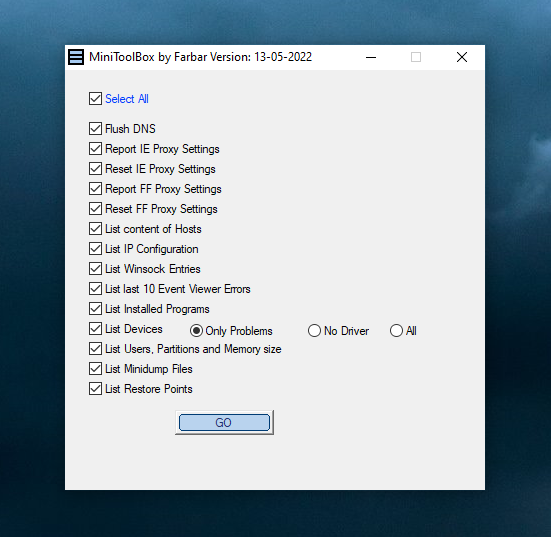Viewport: 551px width, 537px height.
Task: Uncheck List IP Configuration
Action: [95, 249]
